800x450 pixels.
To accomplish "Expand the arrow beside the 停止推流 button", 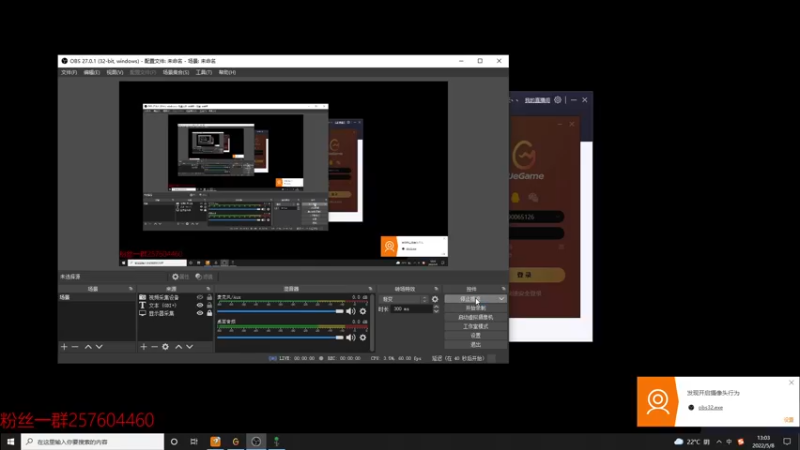I will click(502, 299).
